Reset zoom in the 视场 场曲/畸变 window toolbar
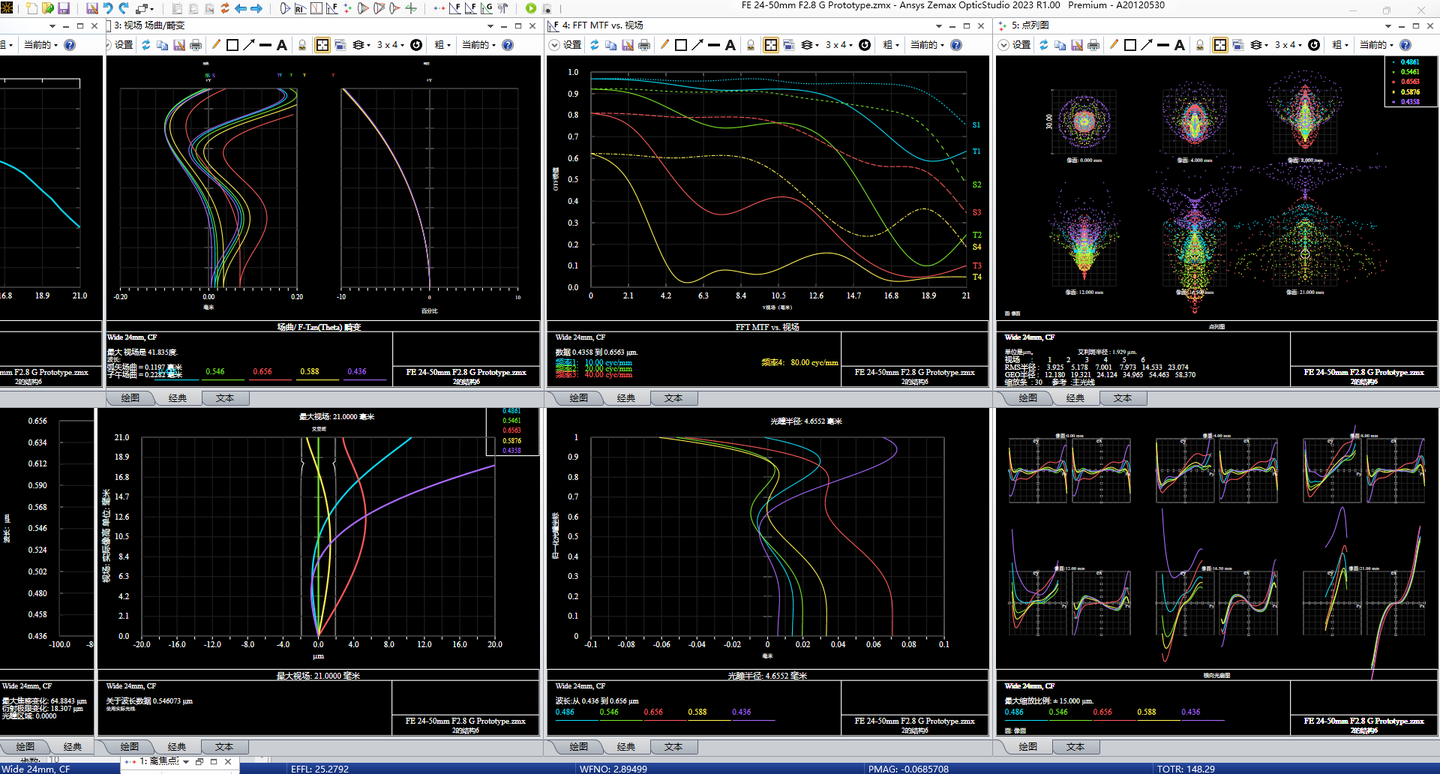Viewport: 1440px width, 774px height. [415, 45]
